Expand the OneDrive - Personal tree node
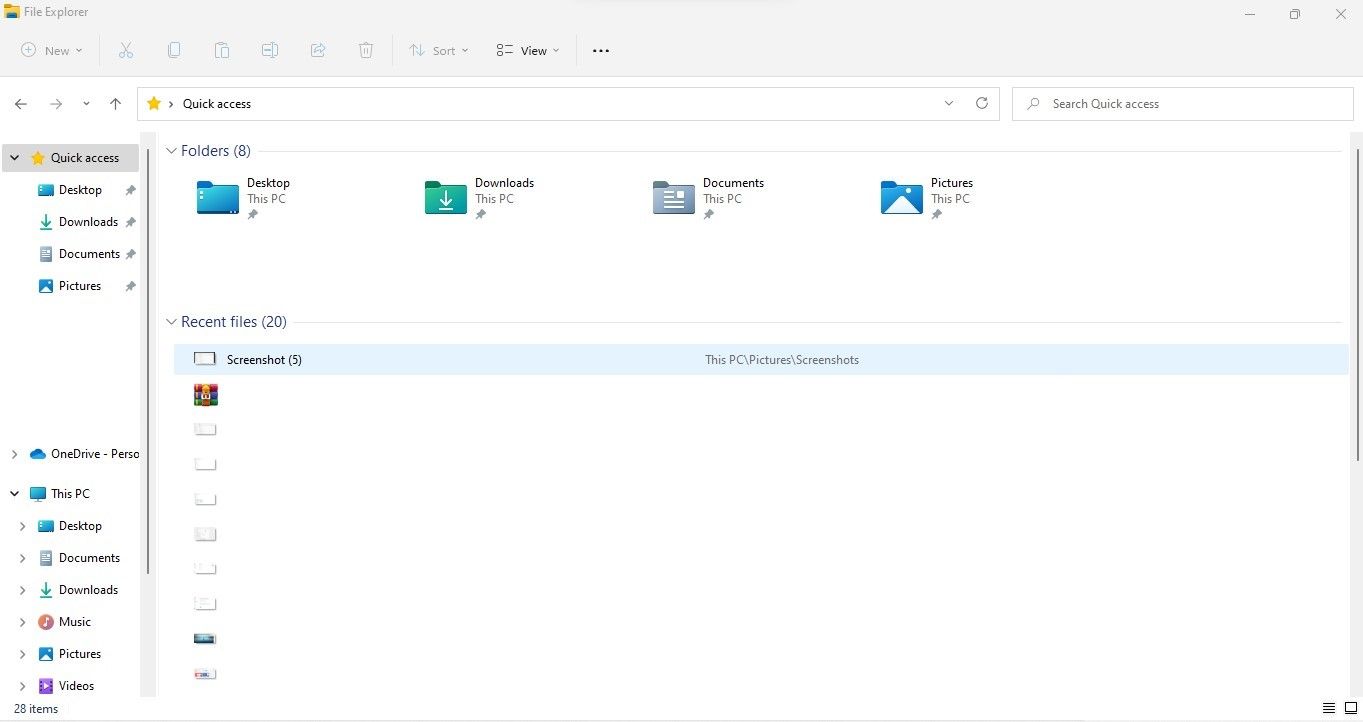 14,454
